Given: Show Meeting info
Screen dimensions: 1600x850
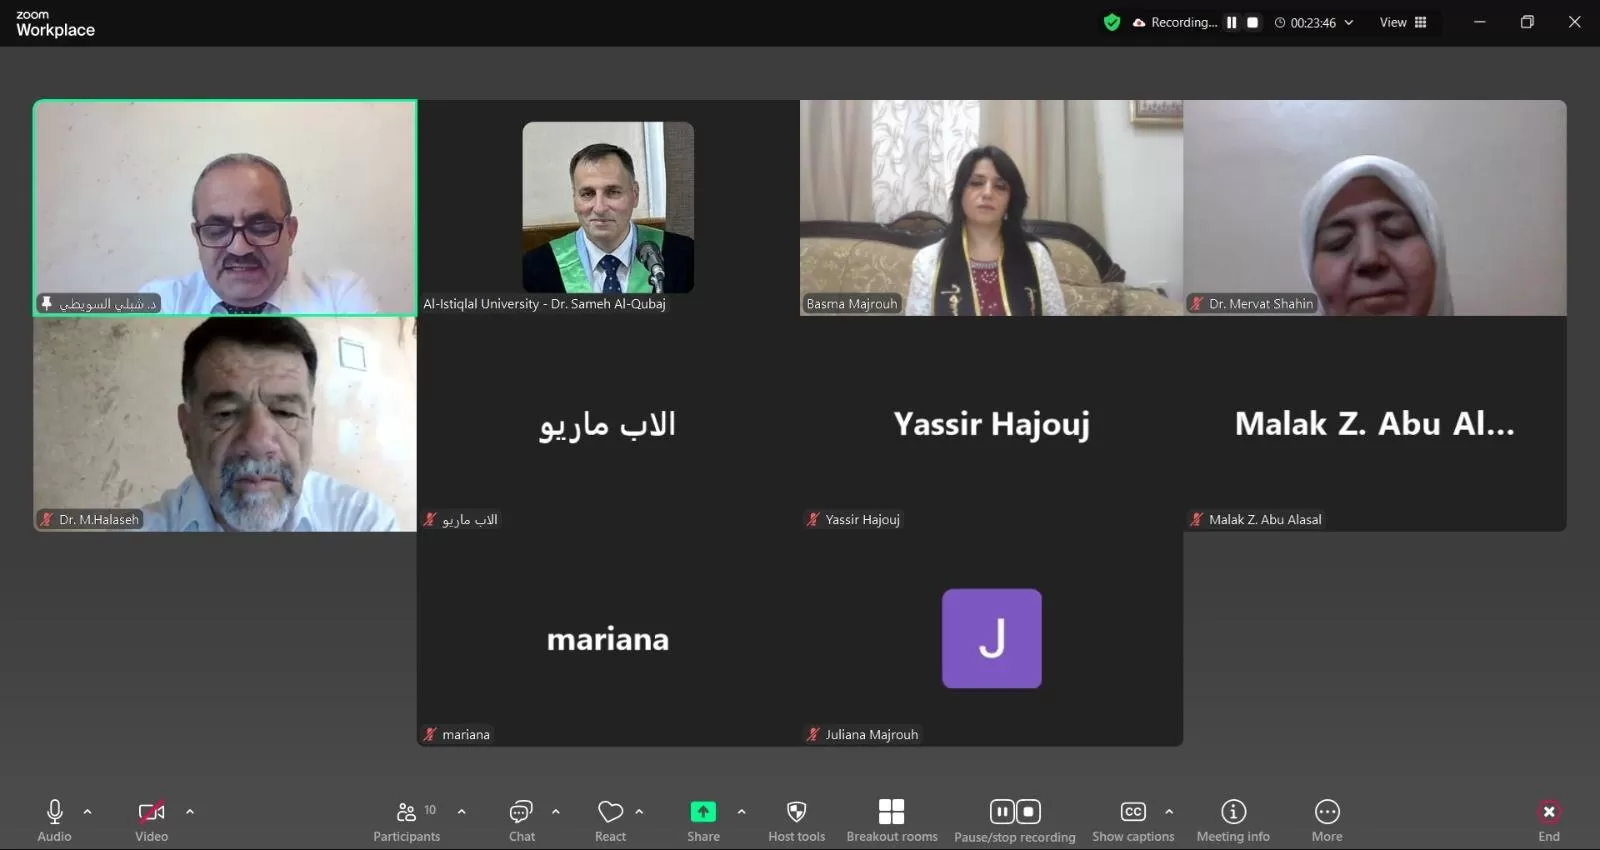Looking at the screenshot, I should click(1233, 820).
